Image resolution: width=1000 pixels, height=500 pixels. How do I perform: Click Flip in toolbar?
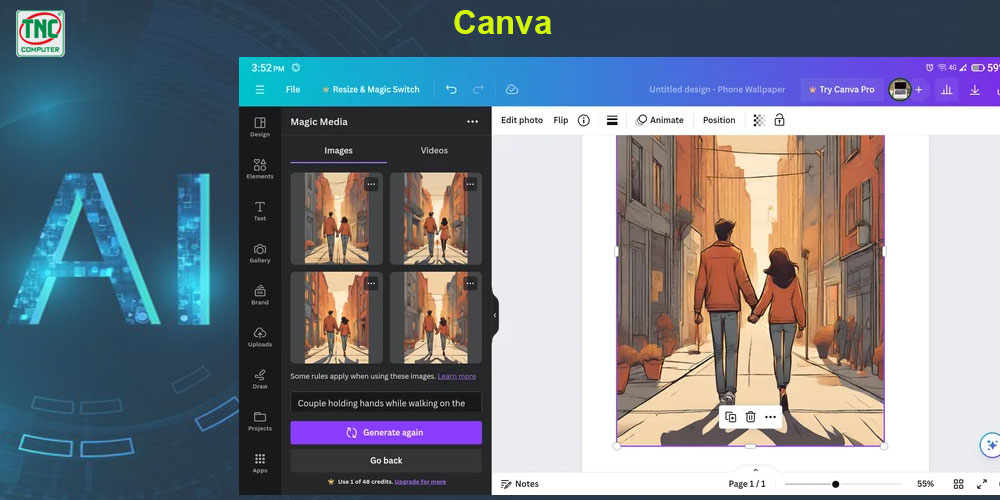pos(561,120)
